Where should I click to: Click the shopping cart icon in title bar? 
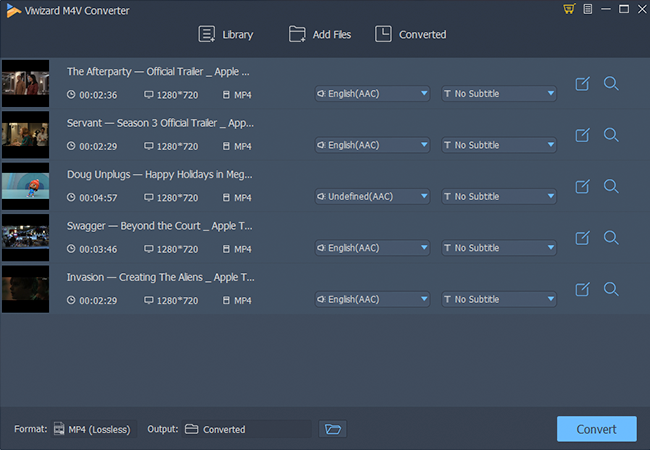570,10
